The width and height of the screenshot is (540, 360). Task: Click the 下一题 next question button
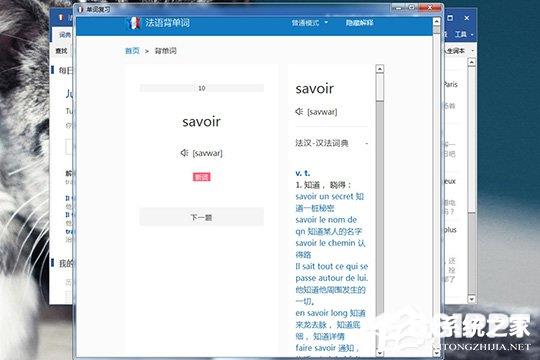201,217
